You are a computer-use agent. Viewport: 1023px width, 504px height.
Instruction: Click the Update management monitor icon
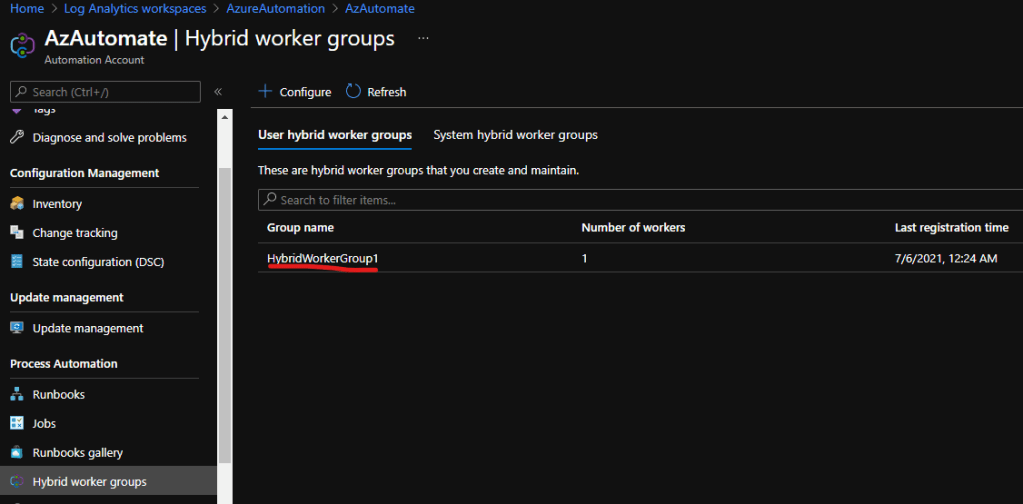(x=16, y=328)
